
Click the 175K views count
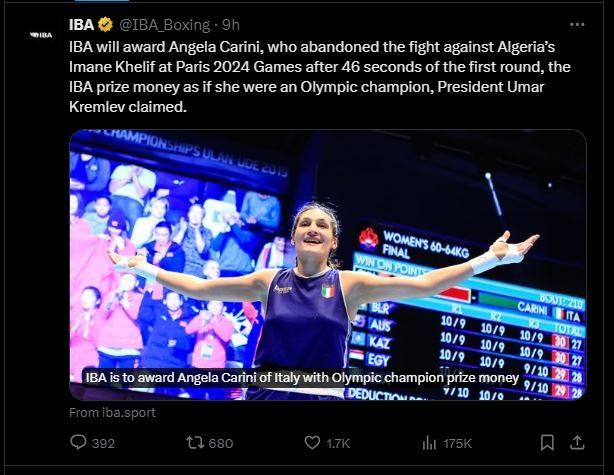tap(458, 442)
